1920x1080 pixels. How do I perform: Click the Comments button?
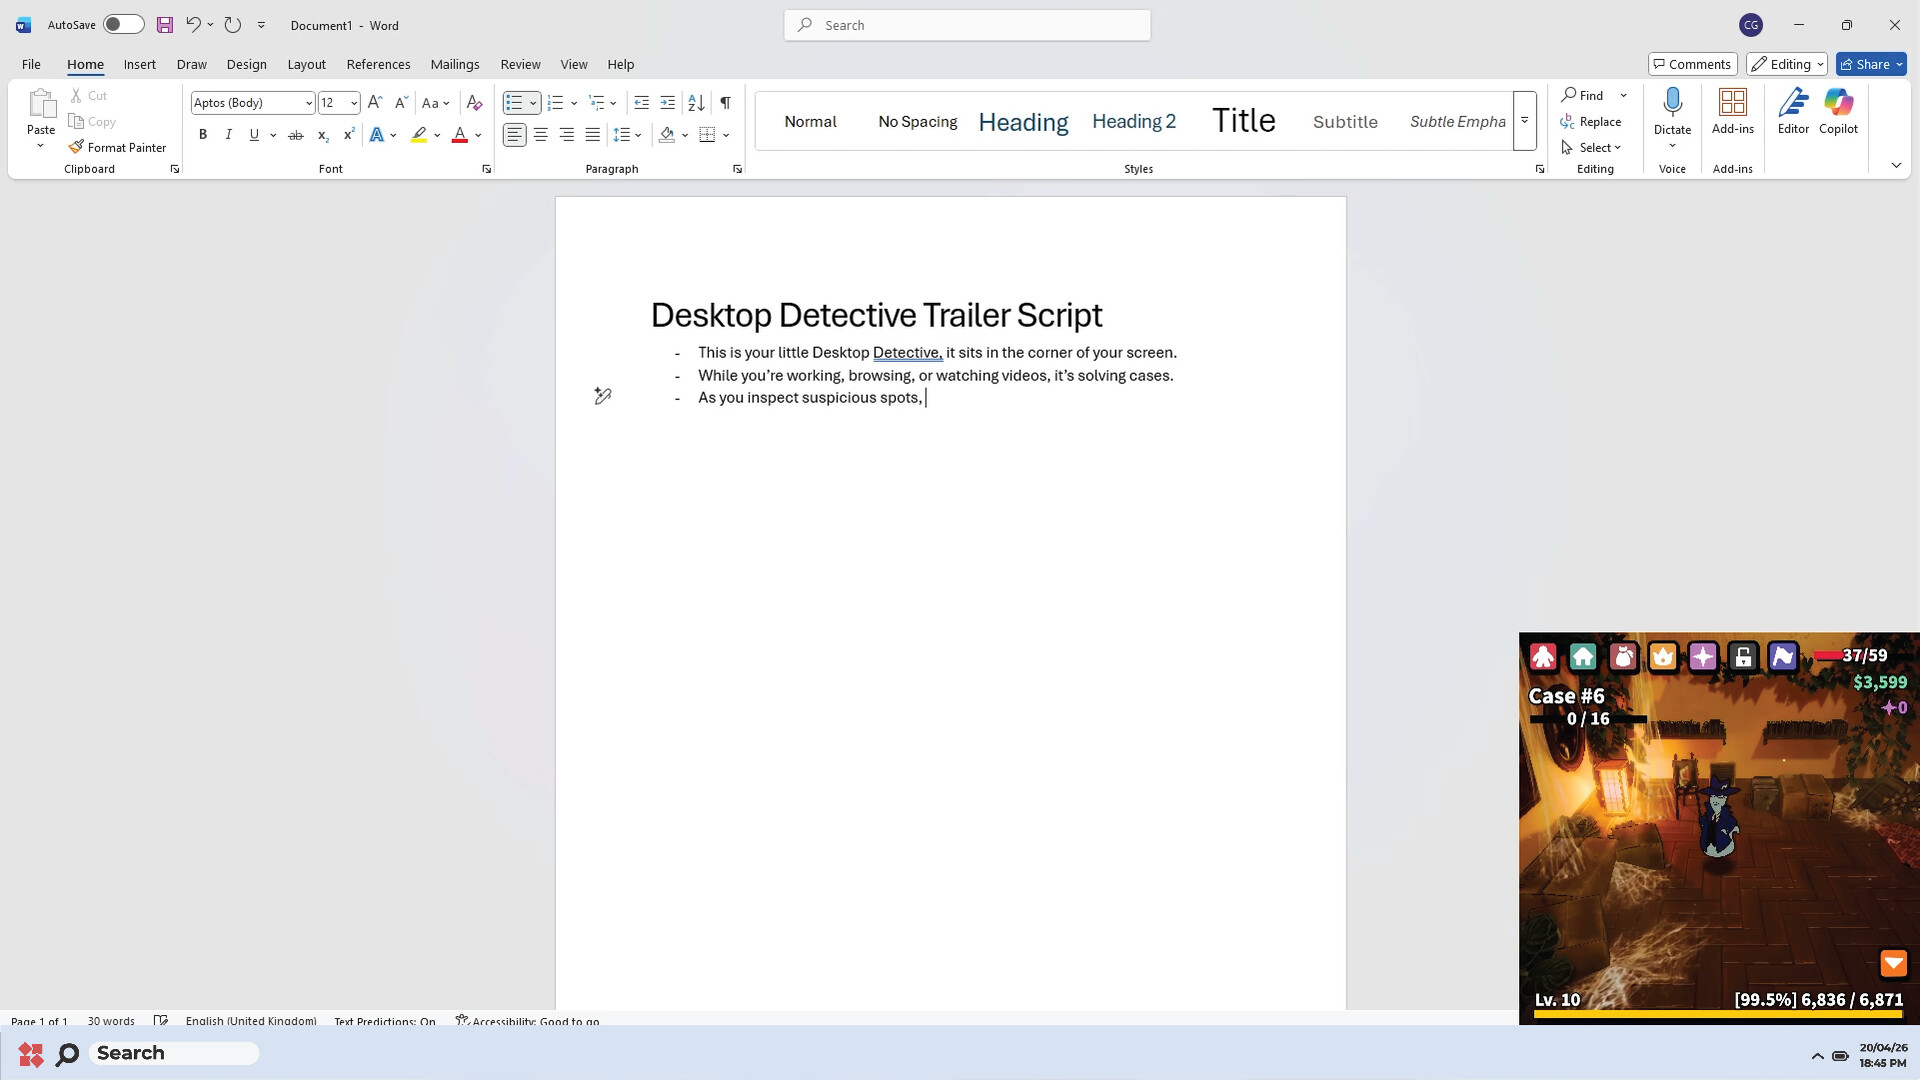(x=1692, y=64)
